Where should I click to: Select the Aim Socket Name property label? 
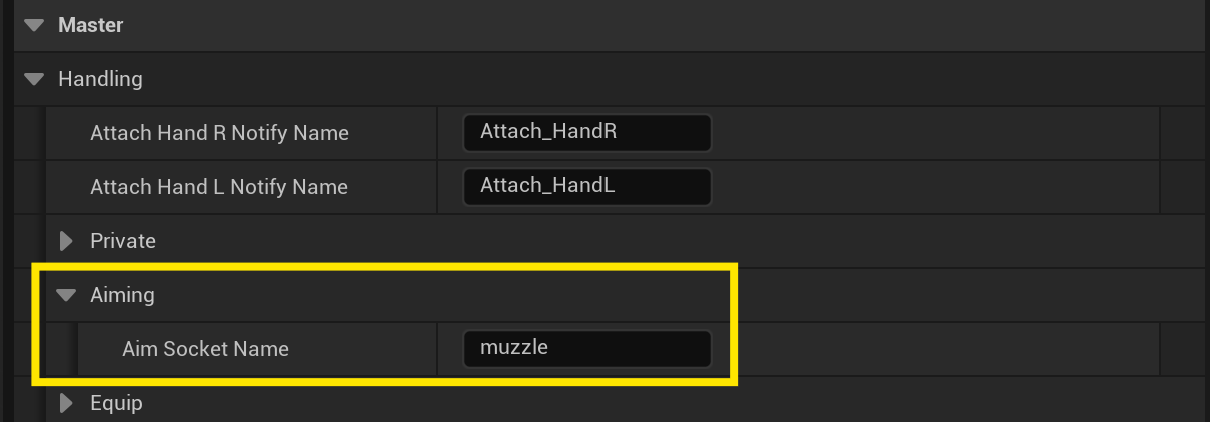(x=205, y=349)
